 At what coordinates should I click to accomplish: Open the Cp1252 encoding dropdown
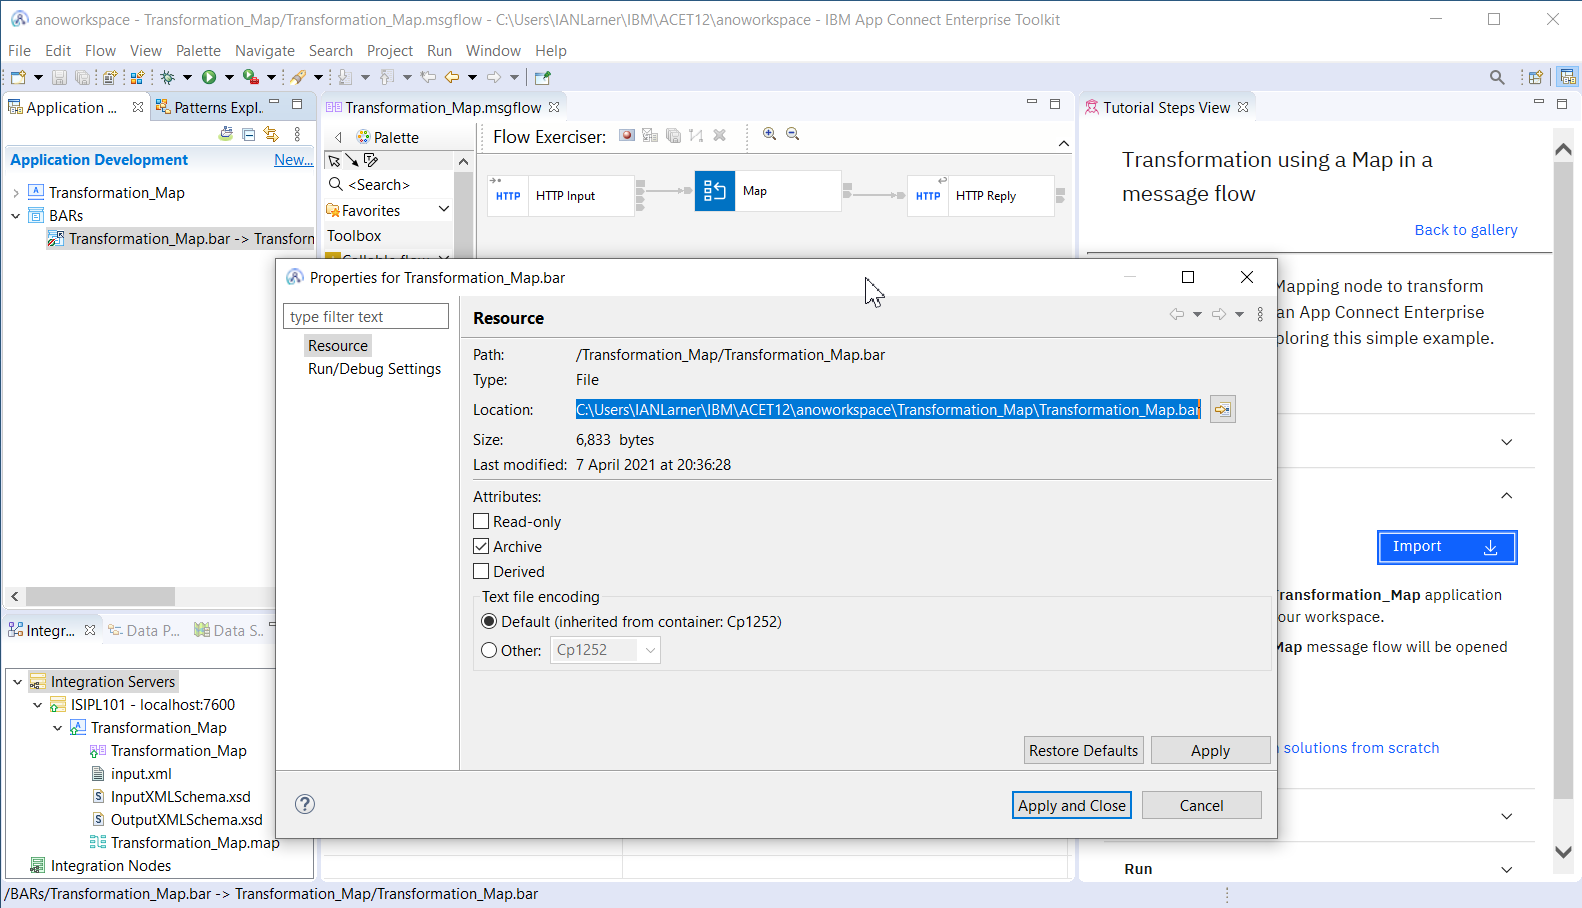coord(650,650)
